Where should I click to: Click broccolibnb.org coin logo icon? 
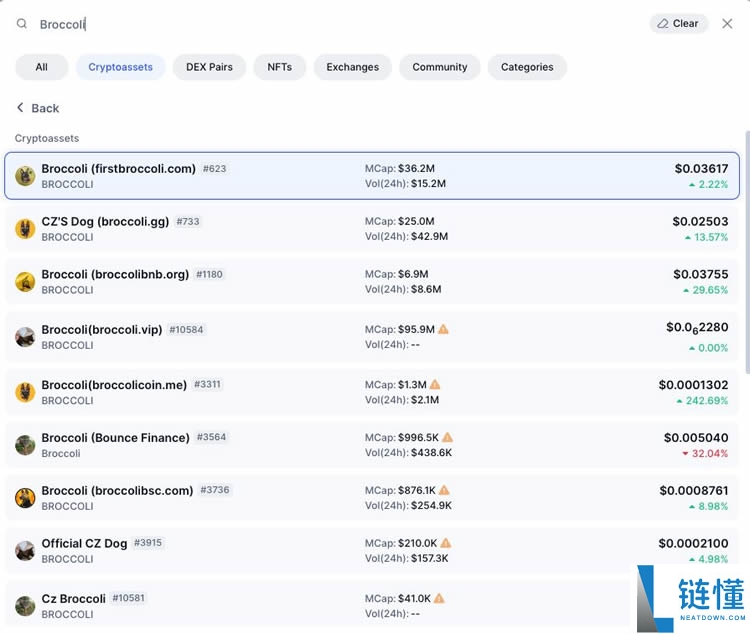(x=25, y=282)
